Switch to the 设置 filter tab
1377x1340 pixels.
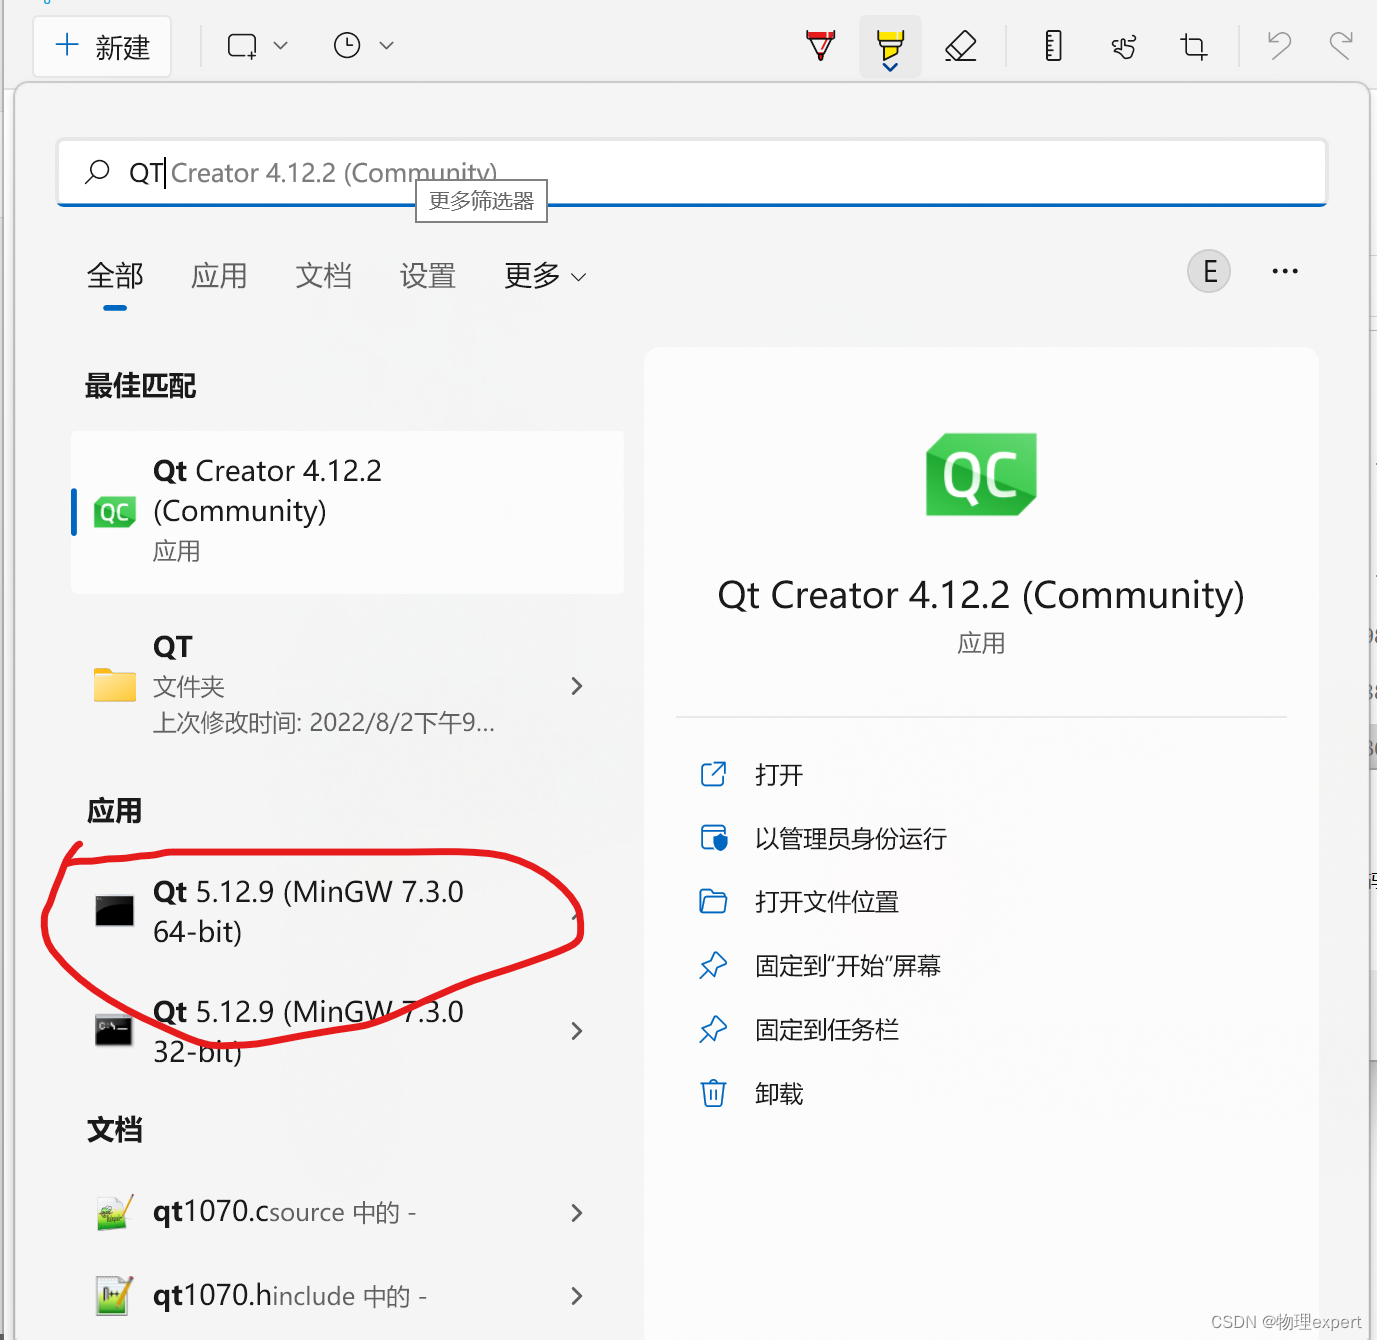(x=427, y=276)
